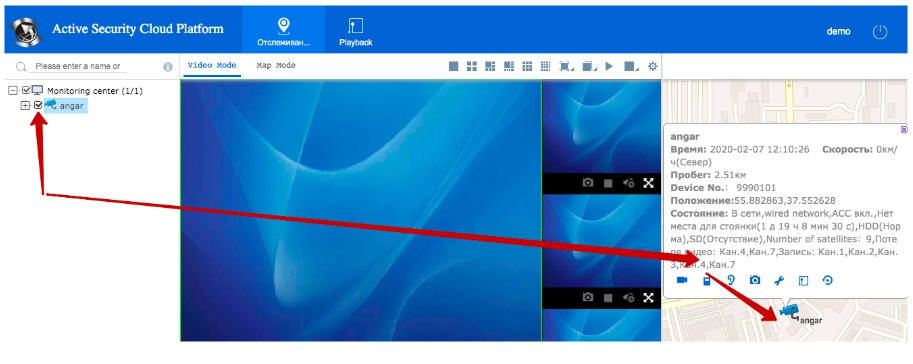Screen dimensions: 913x364
Task: Open video toolbar settings gear
Action: 653,66
